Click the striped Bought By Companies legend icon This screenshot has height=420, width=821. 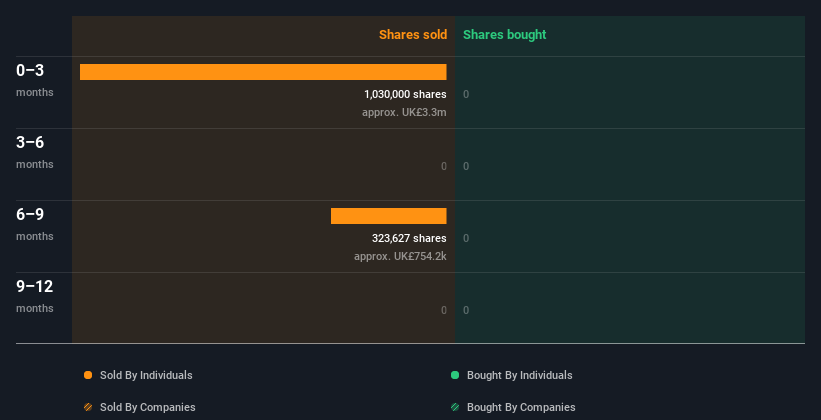pos(455,407)
